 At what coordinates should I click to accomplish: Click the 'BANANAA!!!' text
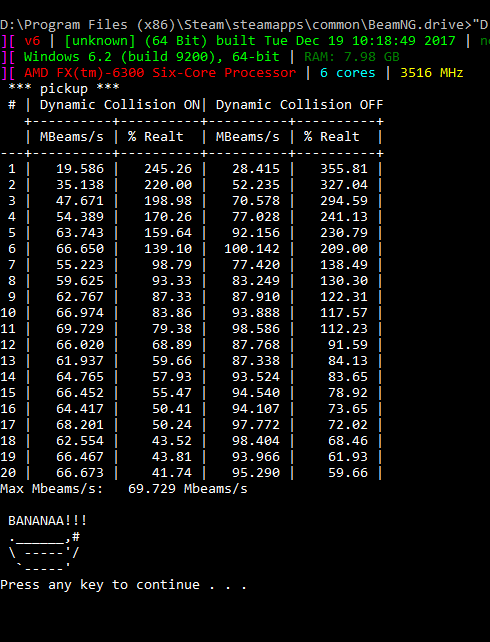(47, 520)
